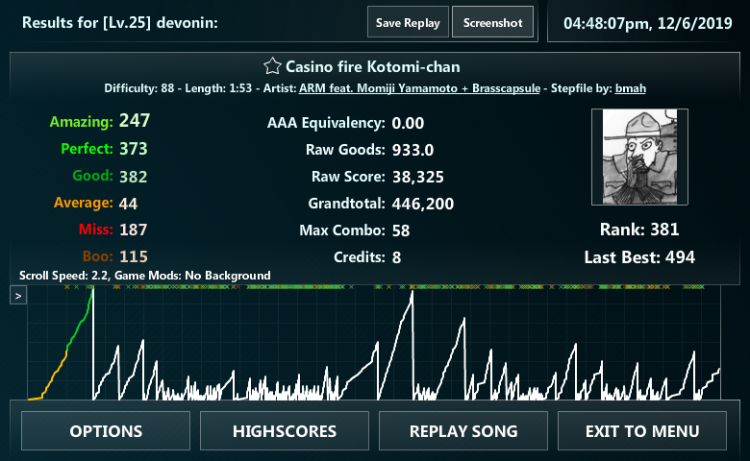This screenshot has width=750, height=461.
Task: Click the player avatar image
Action: [x=639, y=157]
